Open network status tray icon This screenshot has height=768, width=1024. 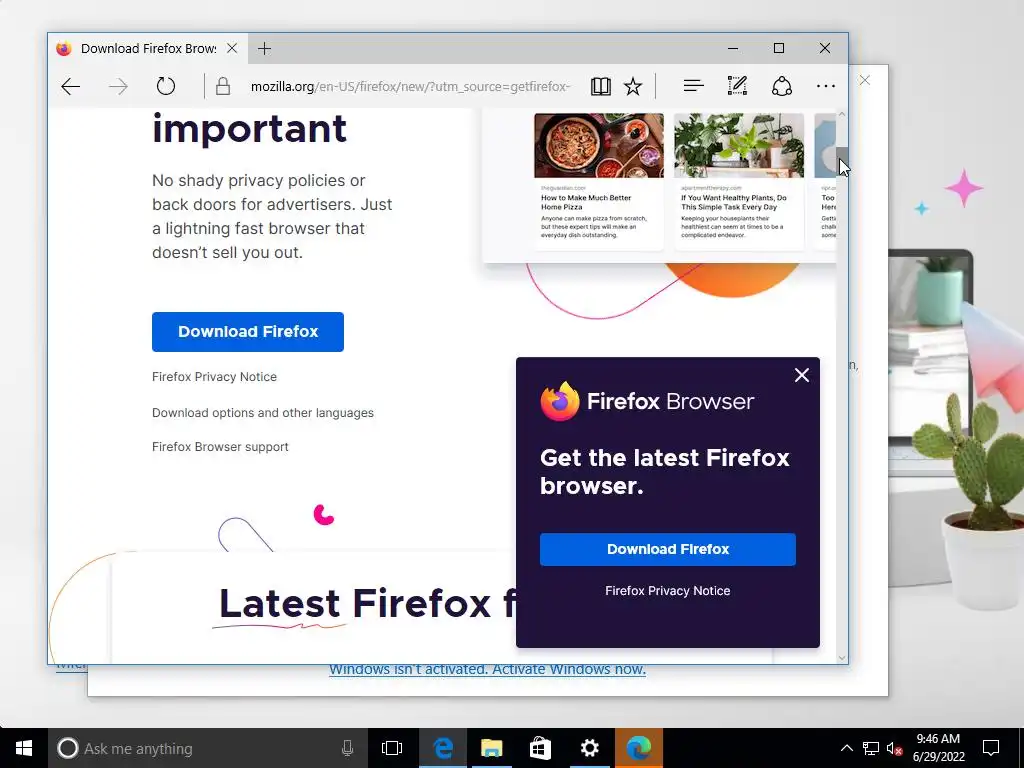[871, 748]
